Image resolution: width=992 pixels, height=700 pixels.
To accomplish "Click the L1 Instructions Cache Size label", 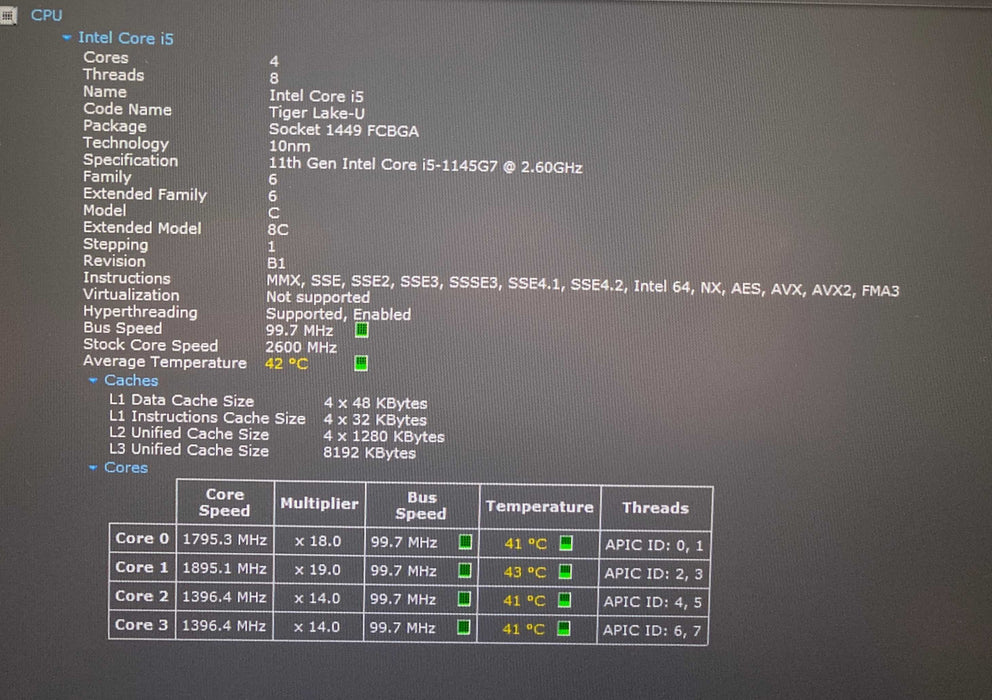I will (x=208, y=418).
